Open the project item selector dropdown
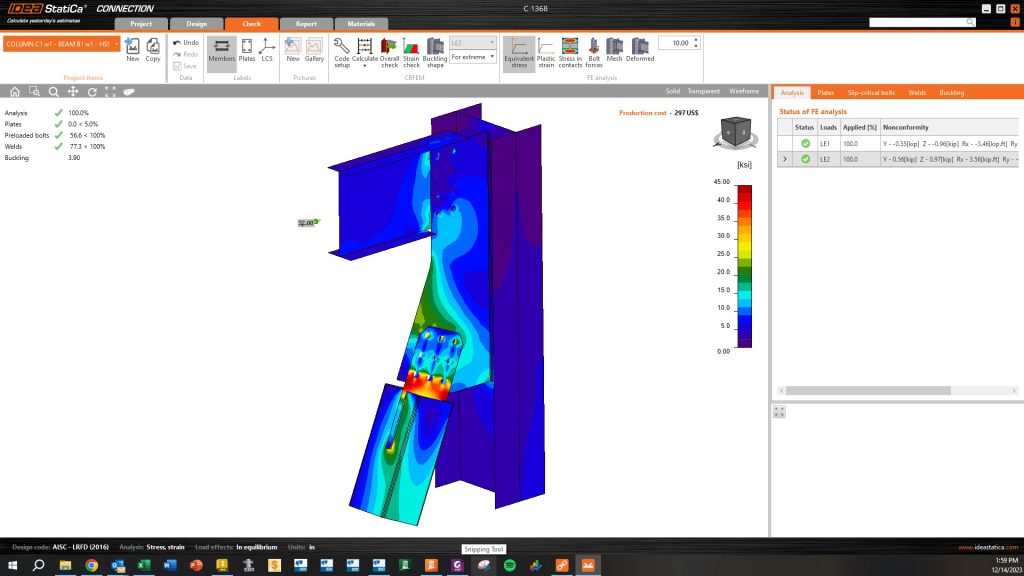 pos(116,44)
